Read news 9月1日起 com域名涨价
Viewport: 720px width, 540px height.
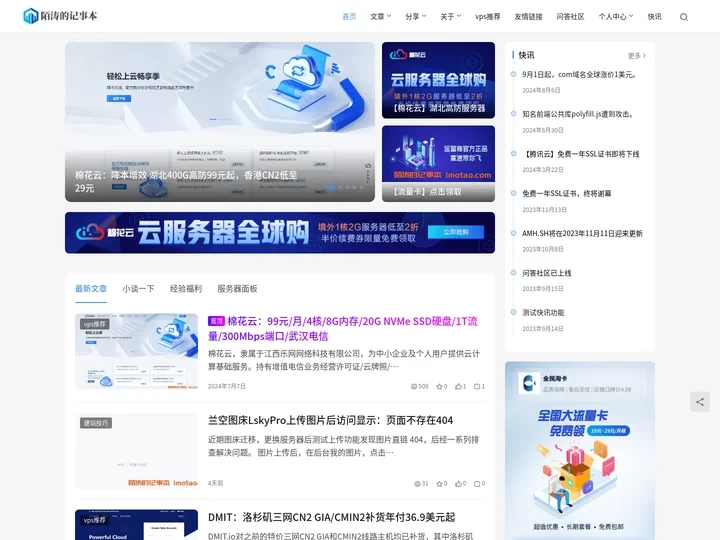point(579,74)
